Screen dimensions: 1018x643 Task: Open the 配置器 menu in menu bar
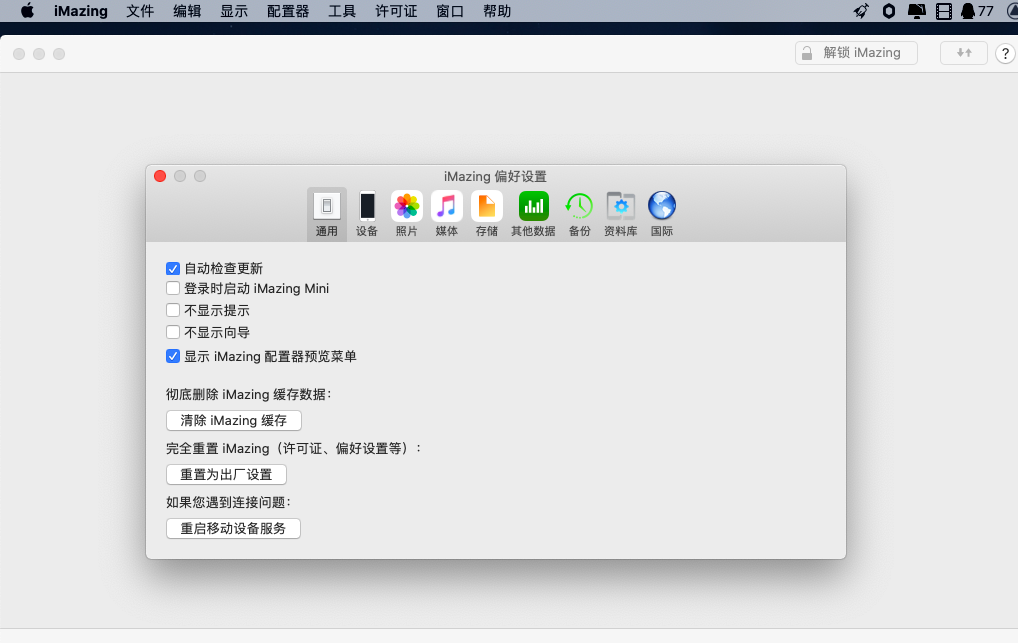pos(288,11)
